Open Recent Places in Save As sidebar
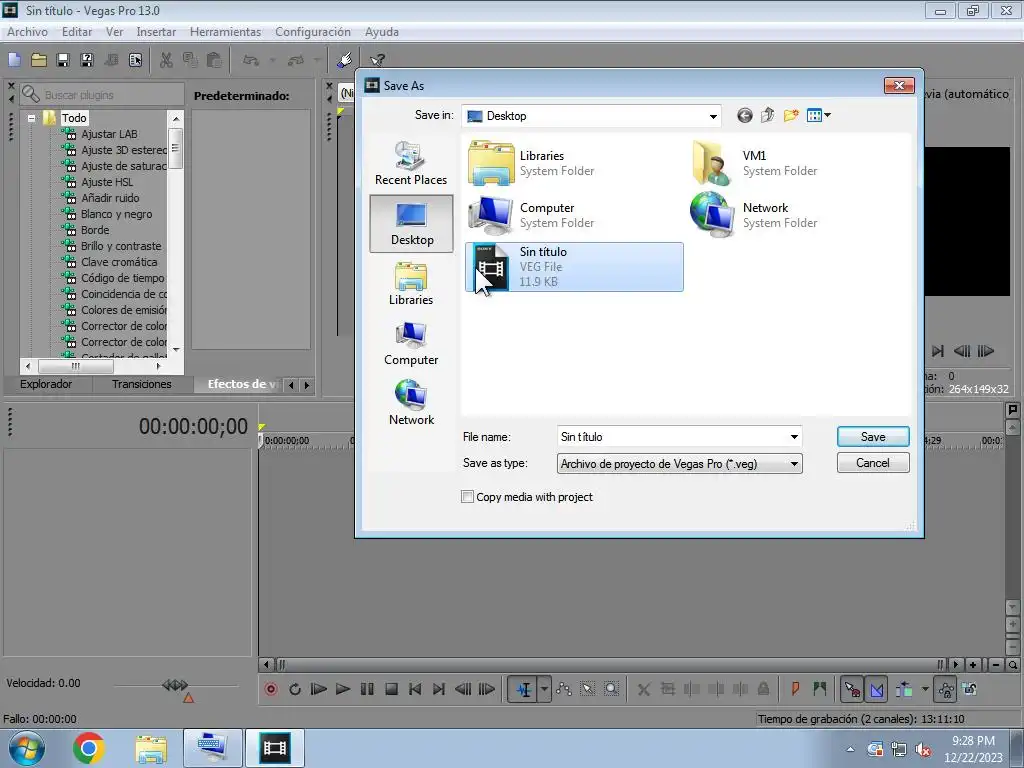This screenshot has width=1024, height=768. click(x=411, y=163)
